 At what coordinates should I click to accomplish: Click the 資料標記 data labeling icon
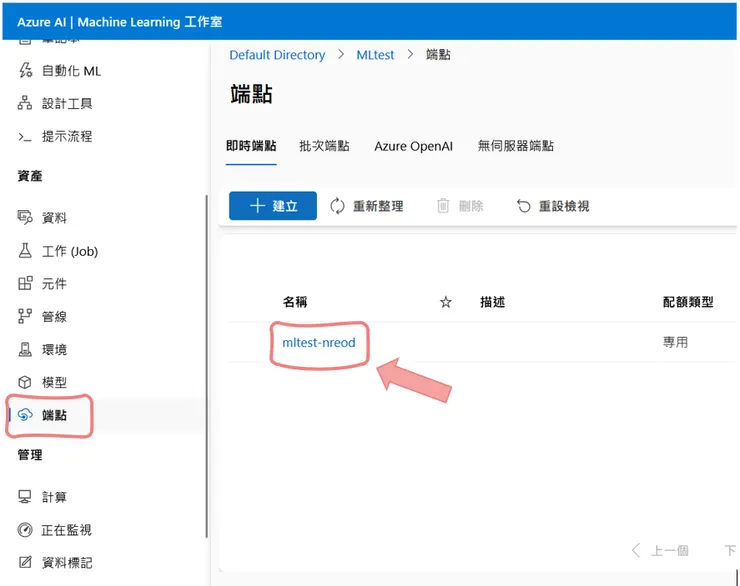click(x=25, y=562)
